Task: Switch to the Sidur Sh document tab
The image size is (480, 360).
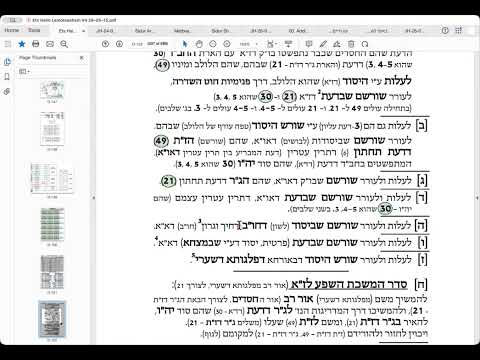Action: click(220, 31)
